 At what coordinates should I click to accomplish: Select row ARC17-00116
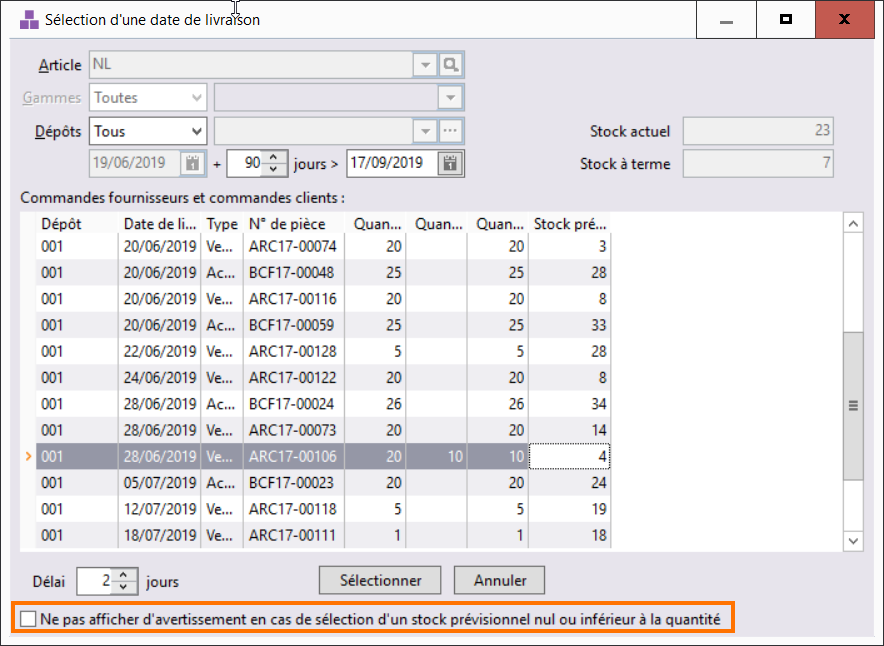tap(323, 299)
